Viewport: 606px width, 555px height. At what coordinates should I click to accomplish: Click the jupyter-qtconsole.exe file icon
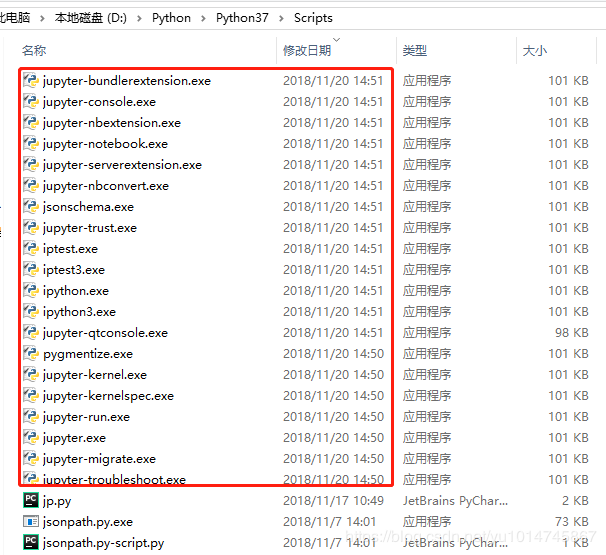(x=31, y=332)
